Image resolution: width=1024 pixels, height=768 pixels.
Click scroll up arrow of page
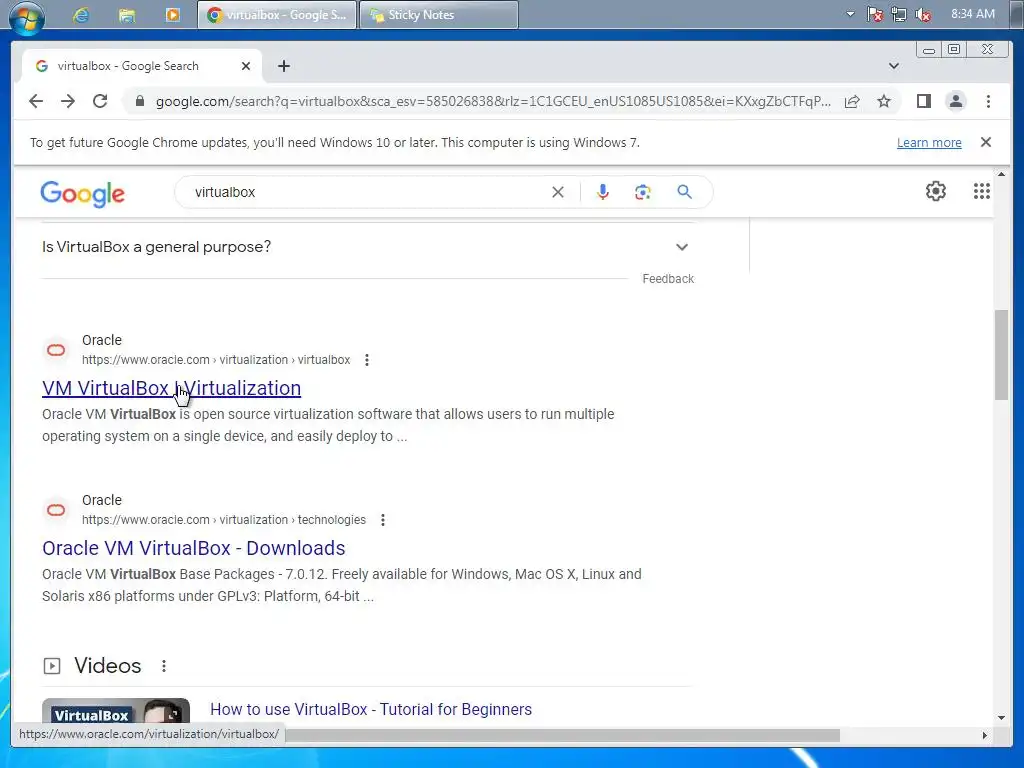coord(1001,174)
